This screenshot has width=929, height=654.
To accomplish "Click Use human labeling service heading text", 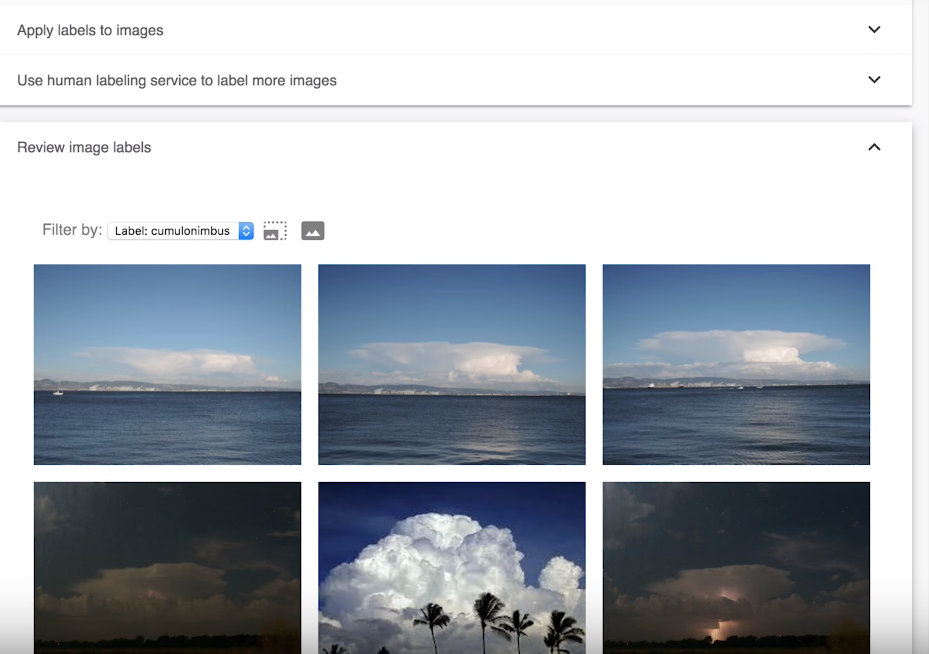I will point(177,80).
